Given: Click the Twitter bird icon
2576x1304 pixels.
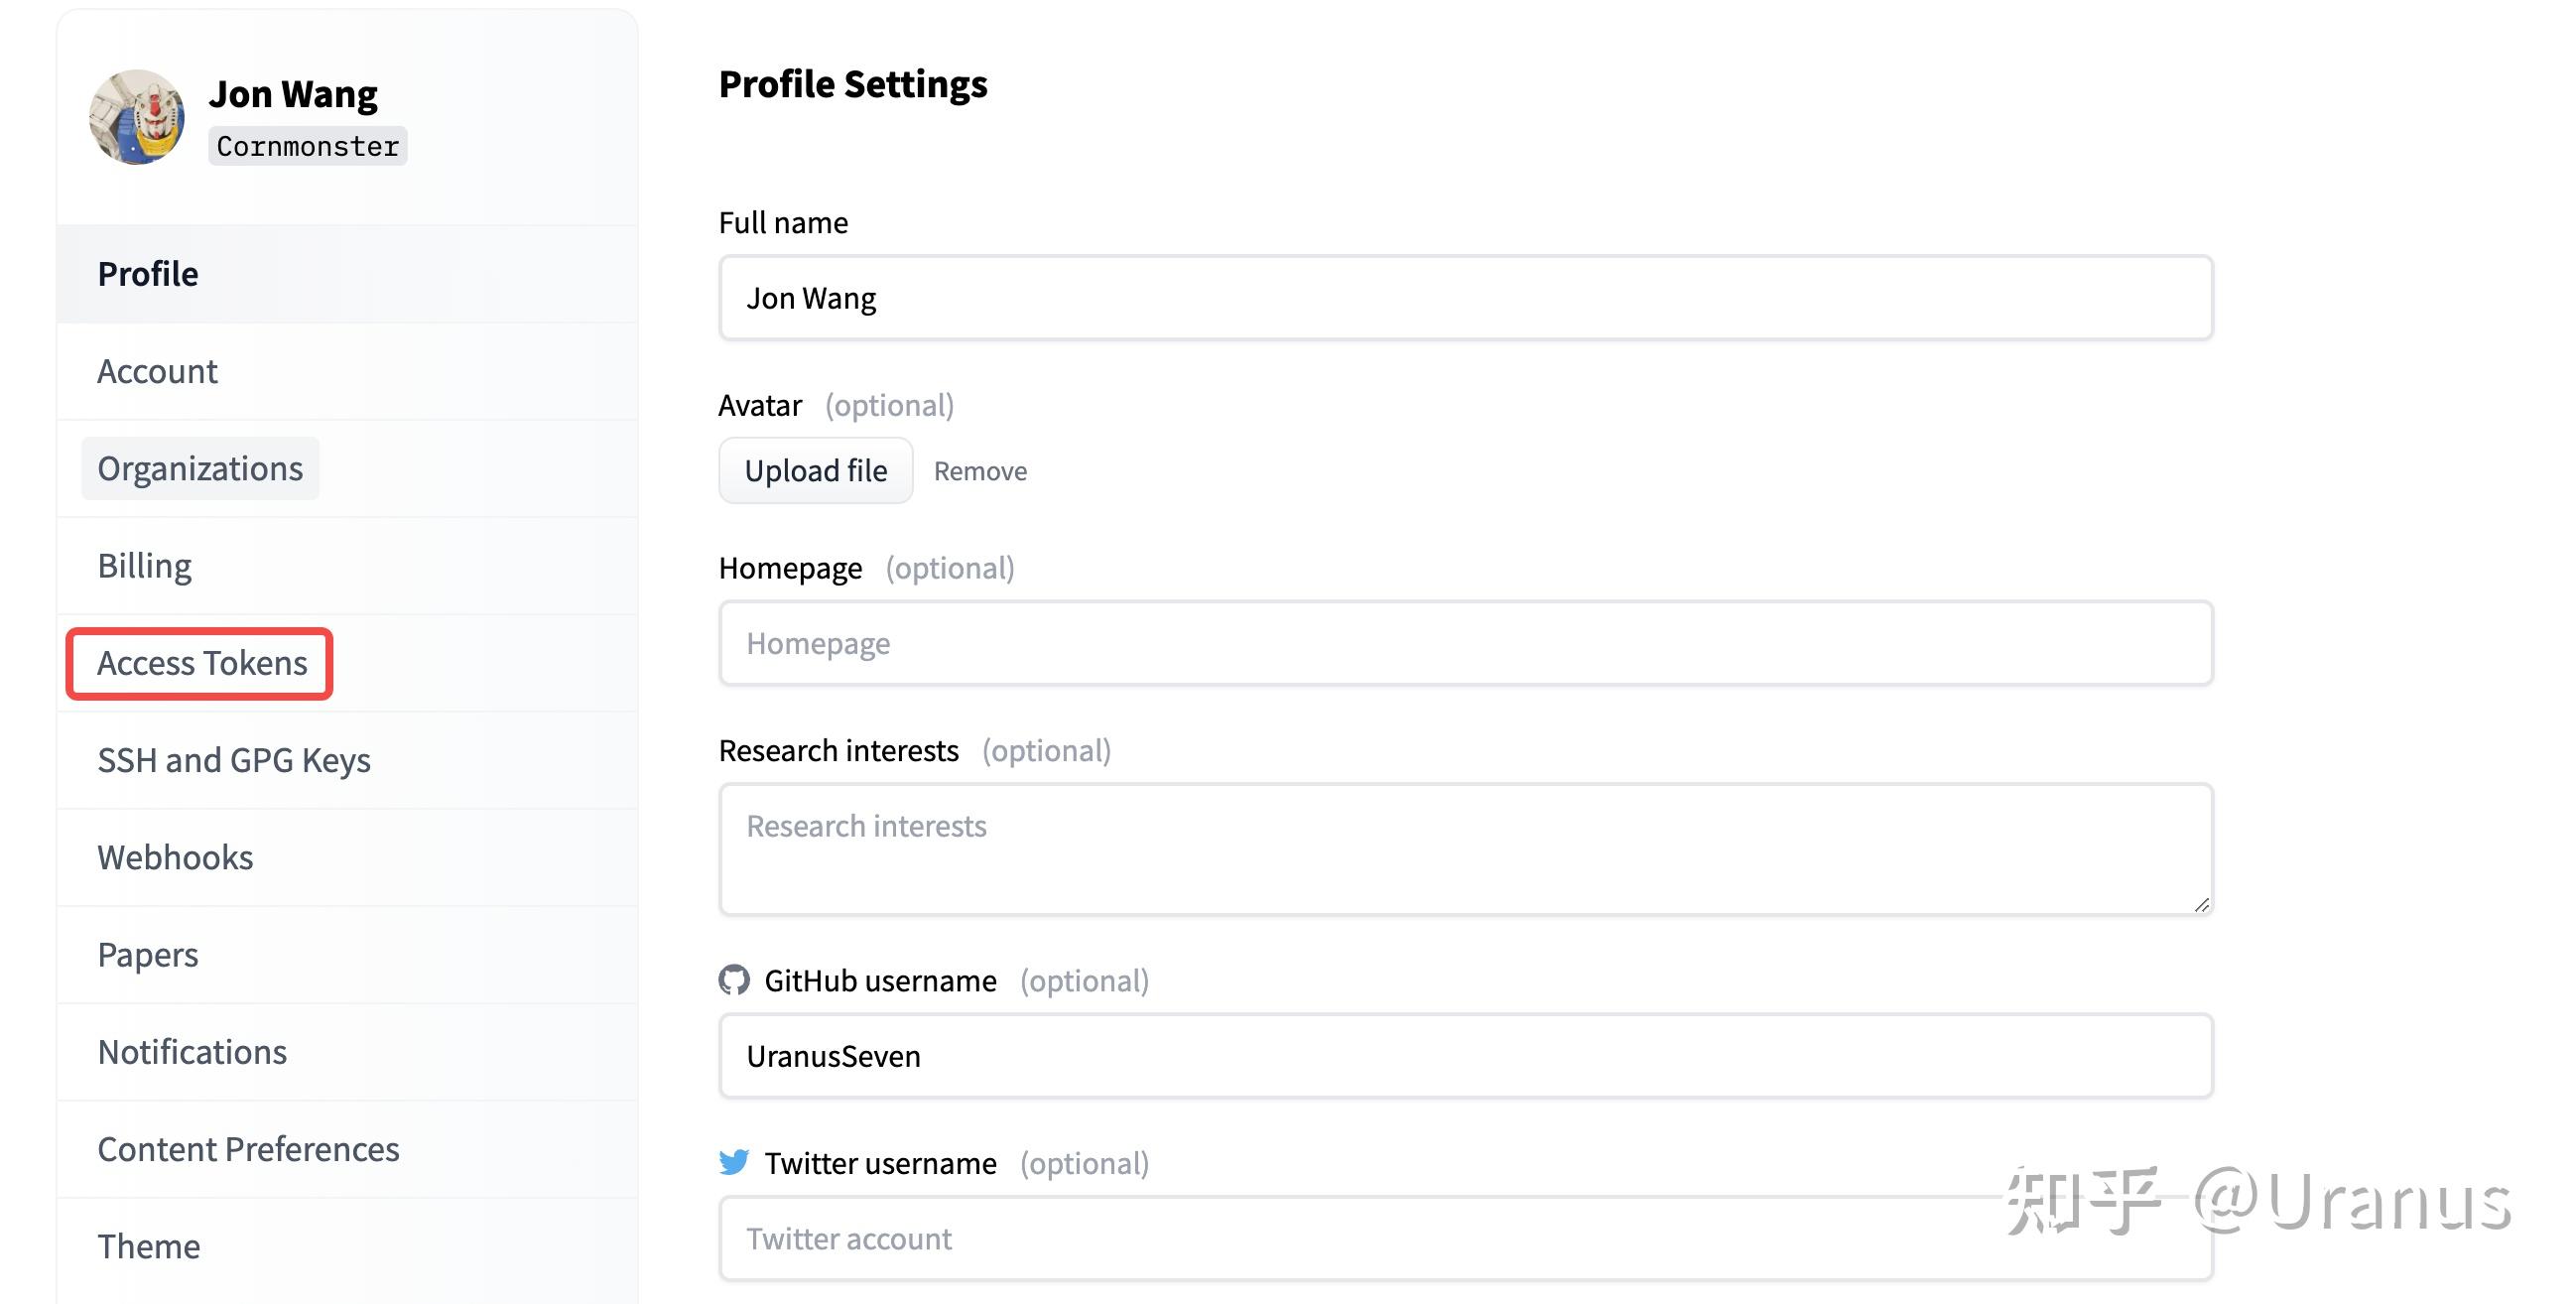Looking at the screenshot, I should [734, 1162].
